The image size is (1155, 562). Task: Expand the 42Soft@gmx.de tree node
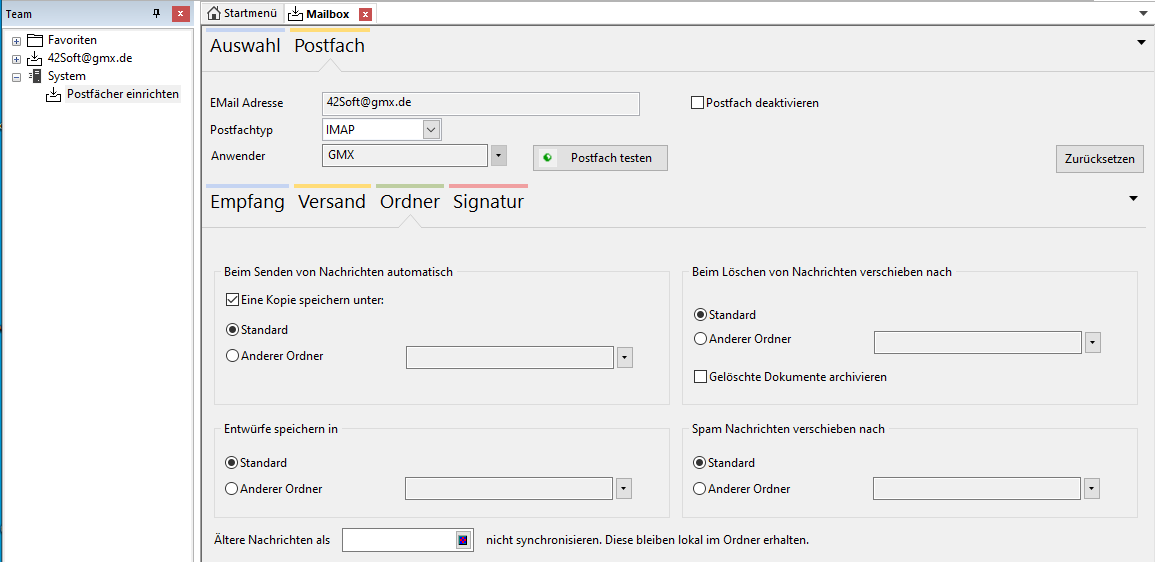(x=16, y=59)
